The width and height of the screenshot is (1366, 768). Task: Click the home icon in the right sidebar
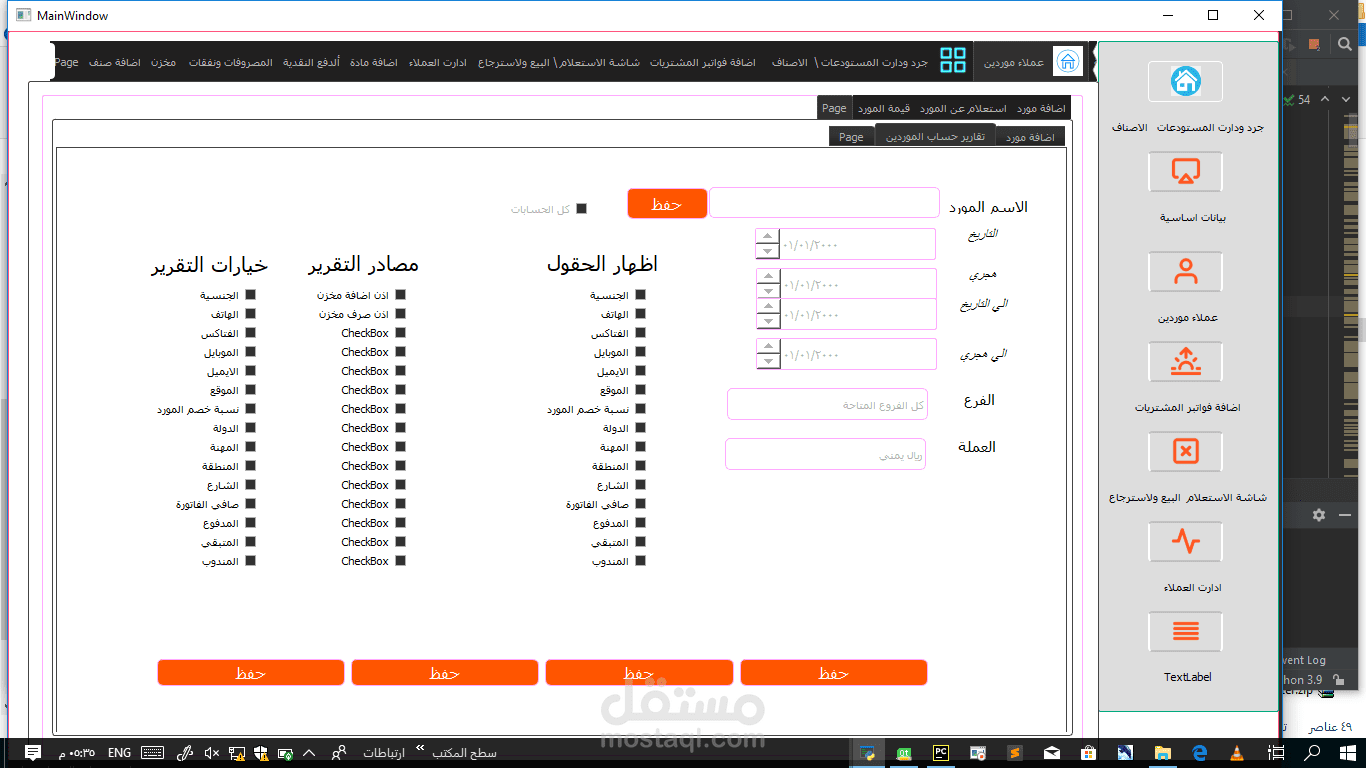[1185, 81]
